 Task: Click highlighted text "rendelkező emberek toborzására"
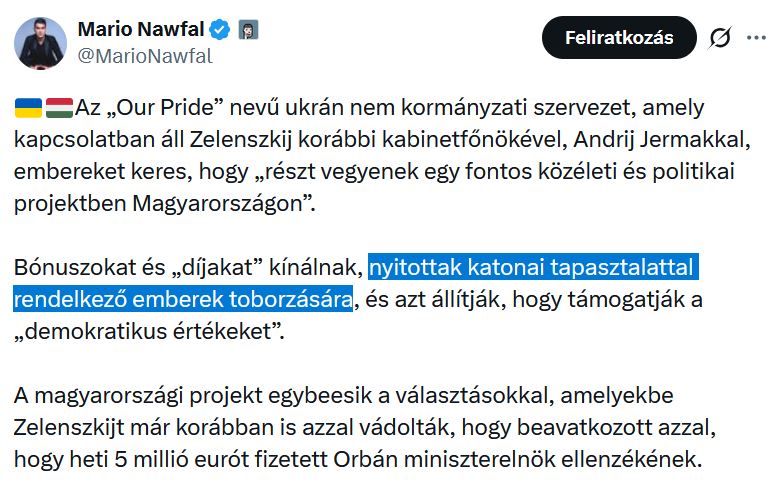tap(183, 299)
